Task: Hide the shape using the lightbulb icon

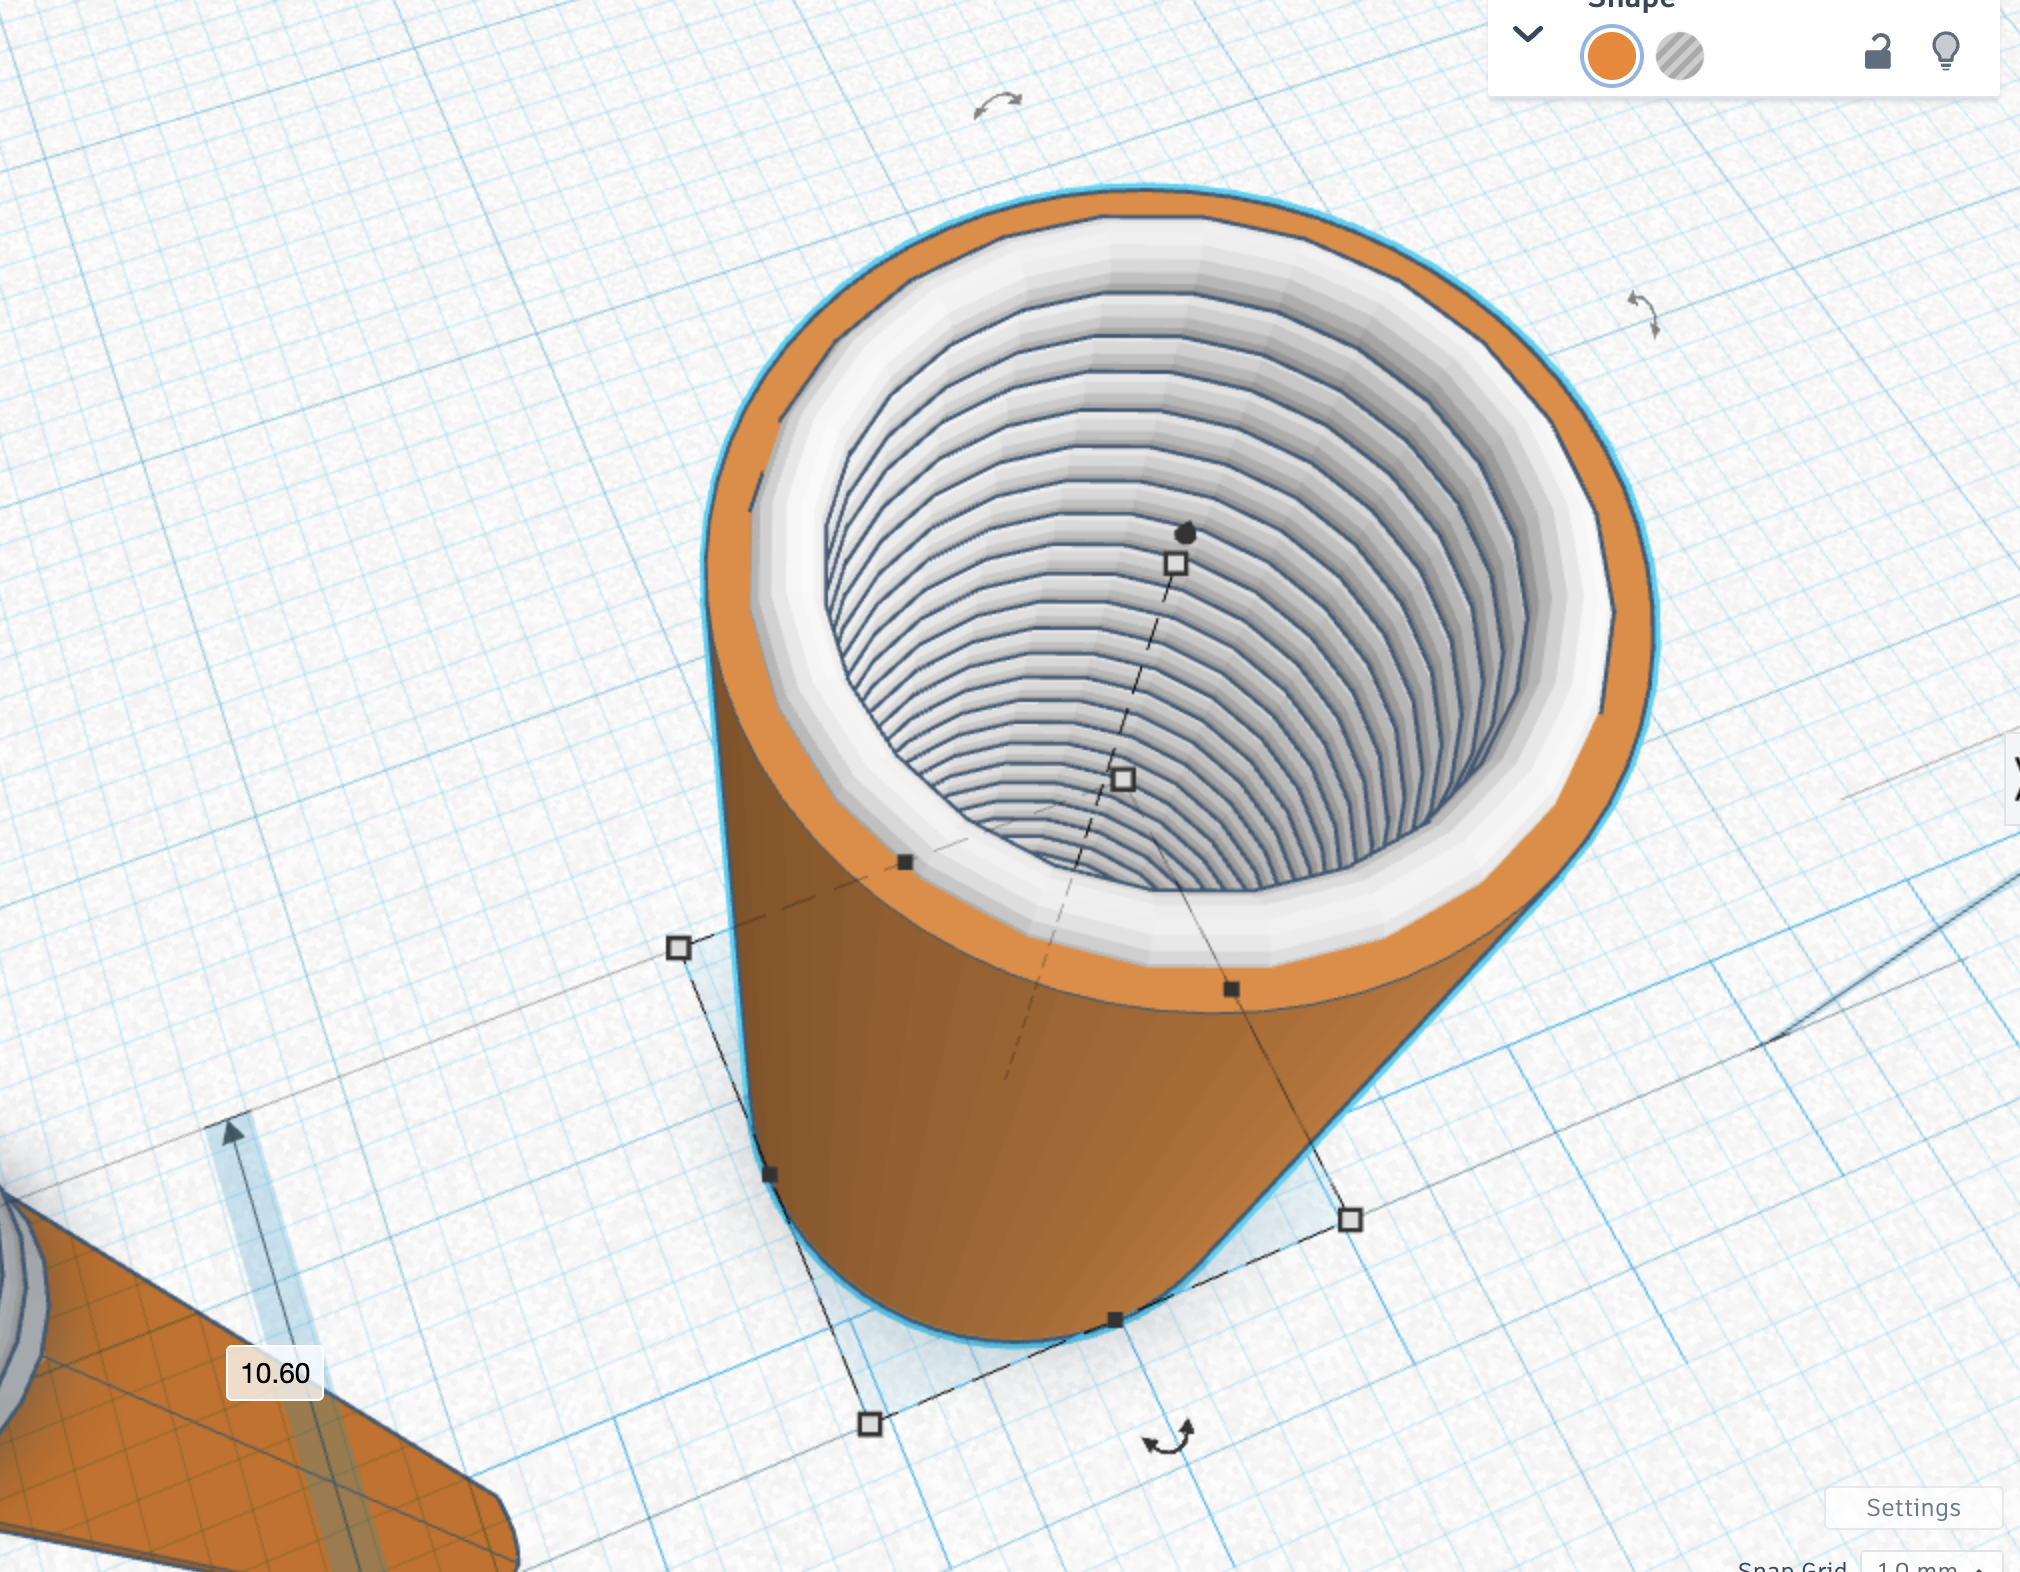Action: tap(1945, 50)
